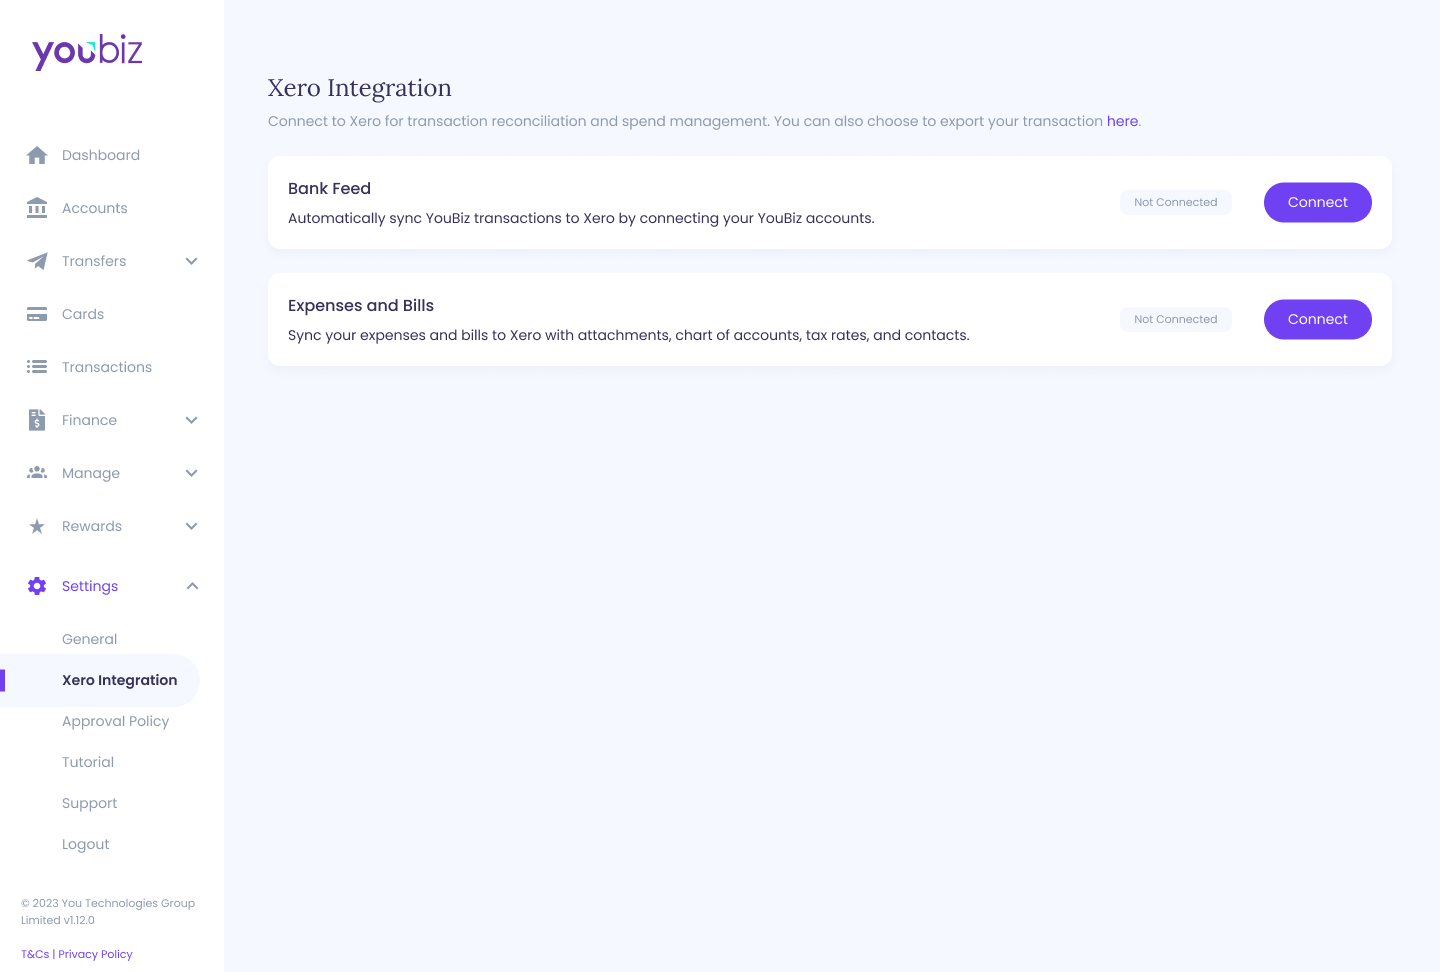Open the General settings page
The height and width of the screenshot is (972, 1440).
coord(89,639)
